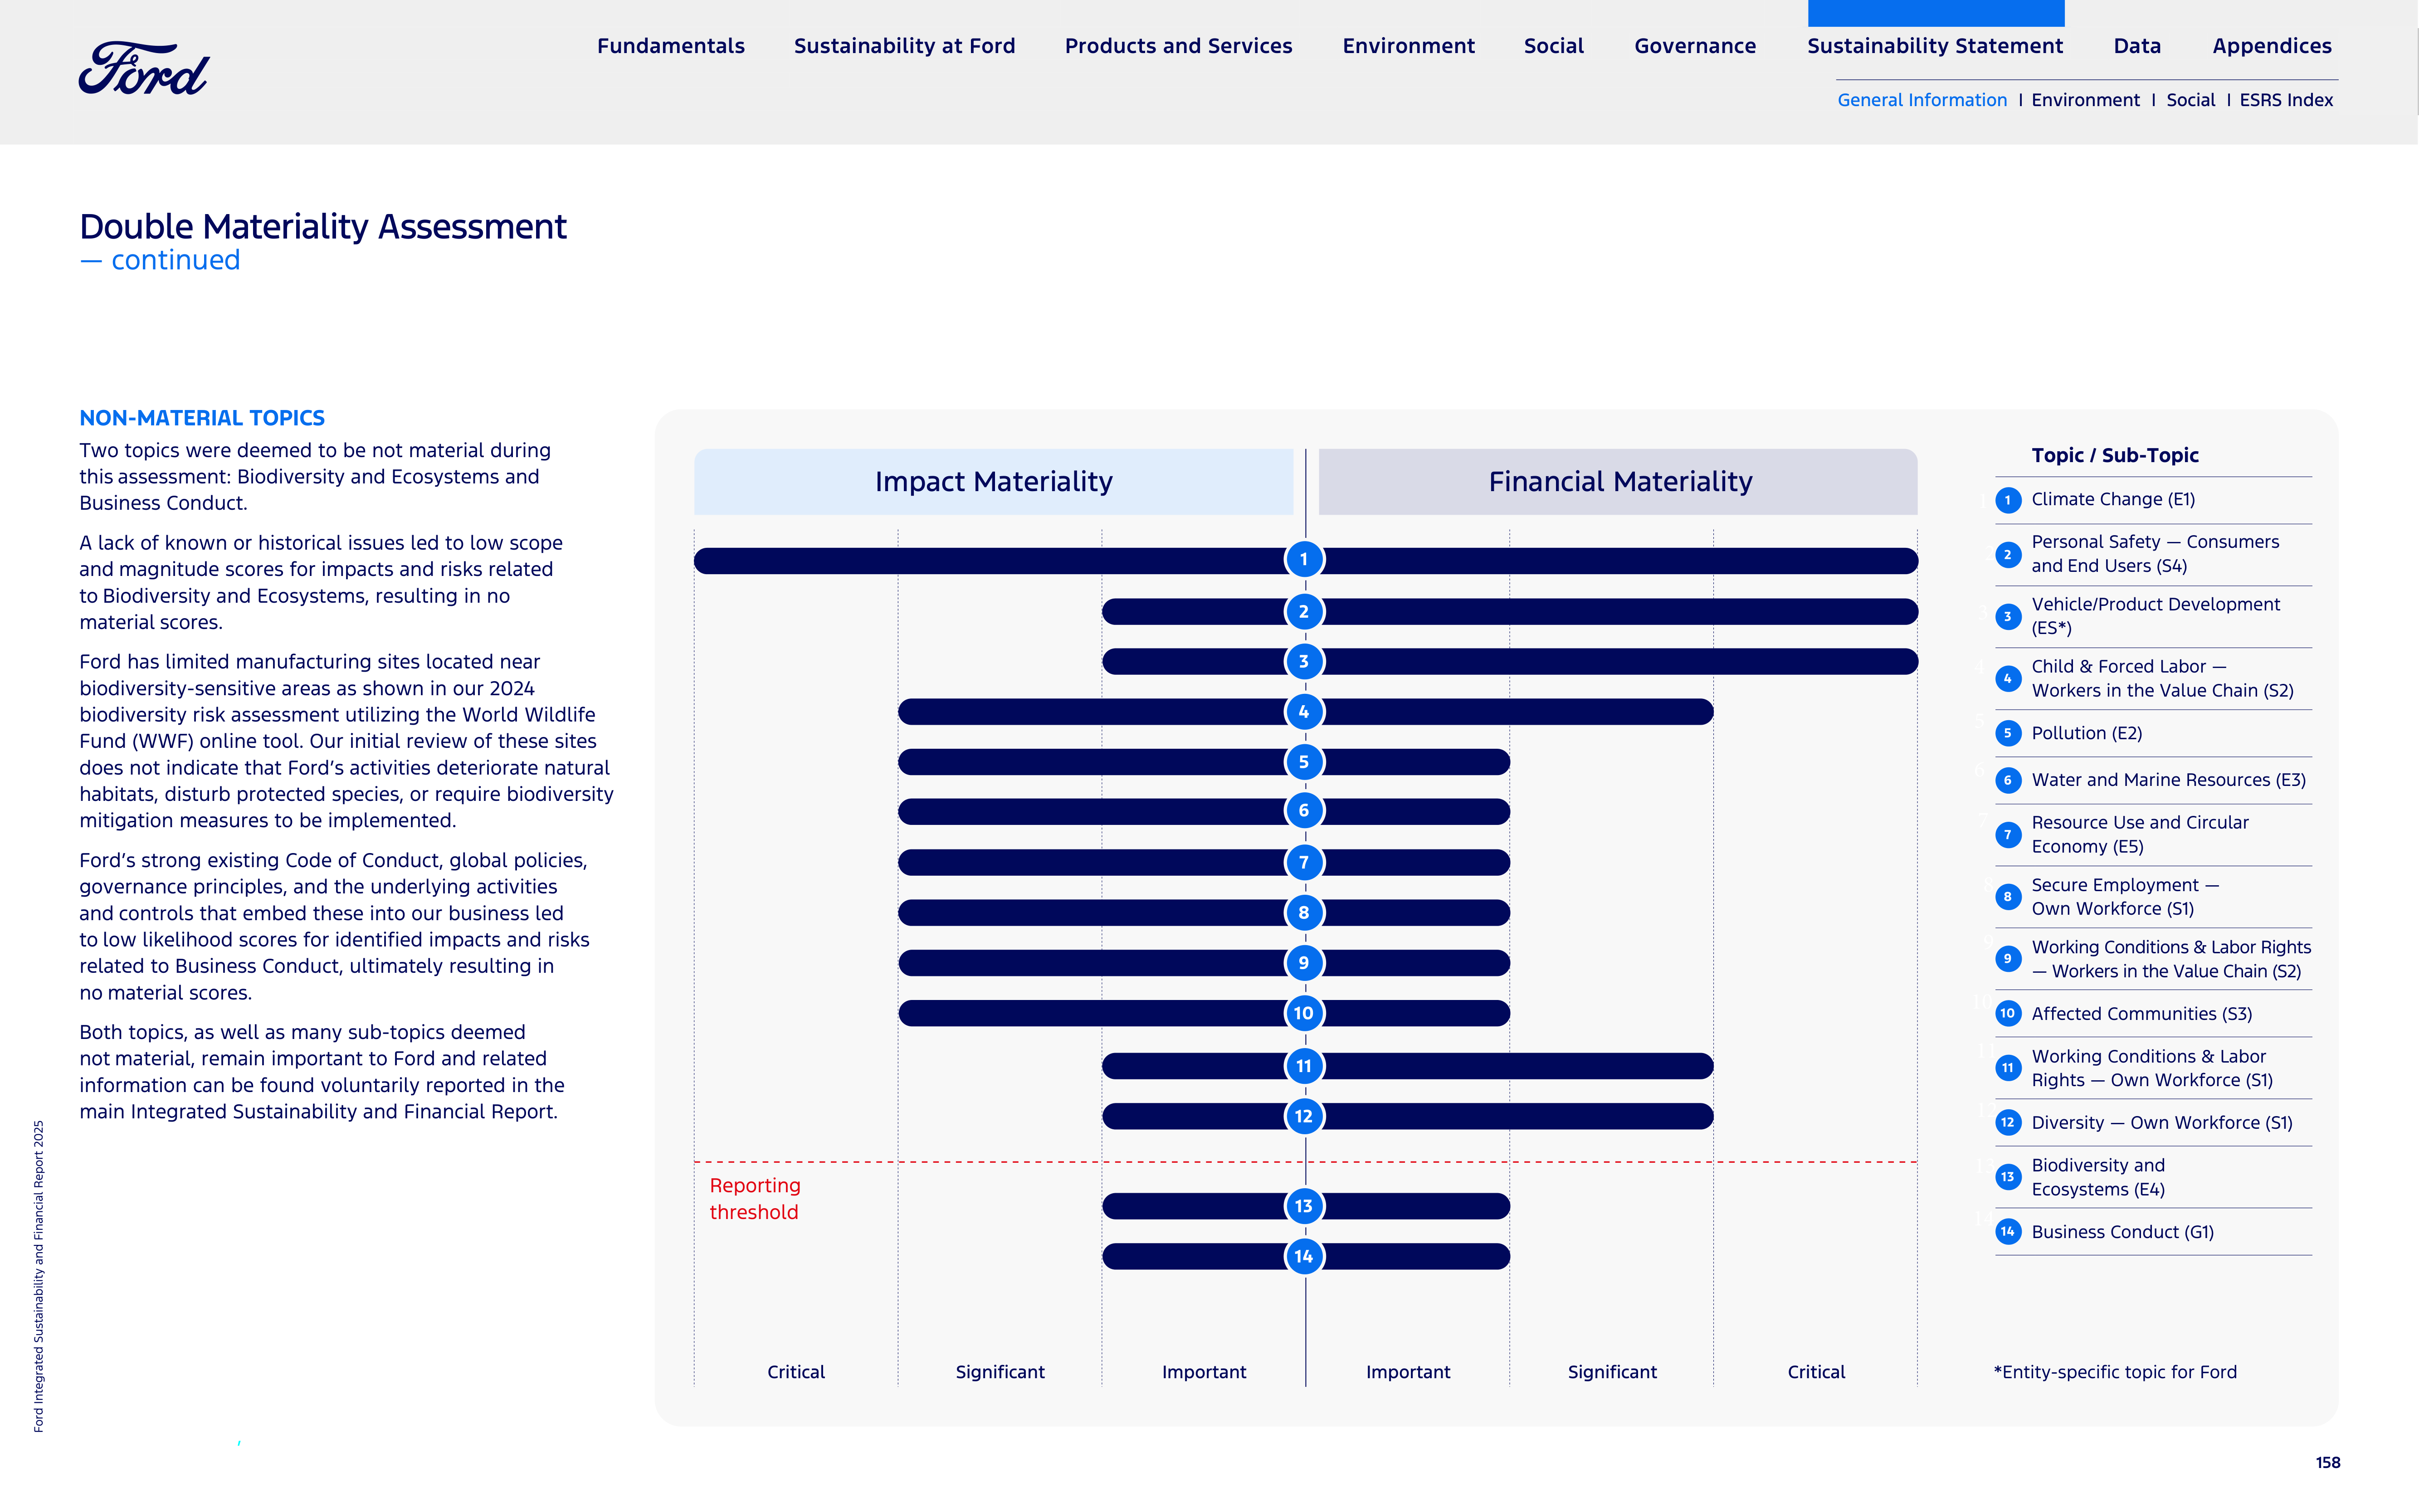Viewport: 2419px width, 1512px height.
Task: Open the Data section
Action: pos(2137,46)
